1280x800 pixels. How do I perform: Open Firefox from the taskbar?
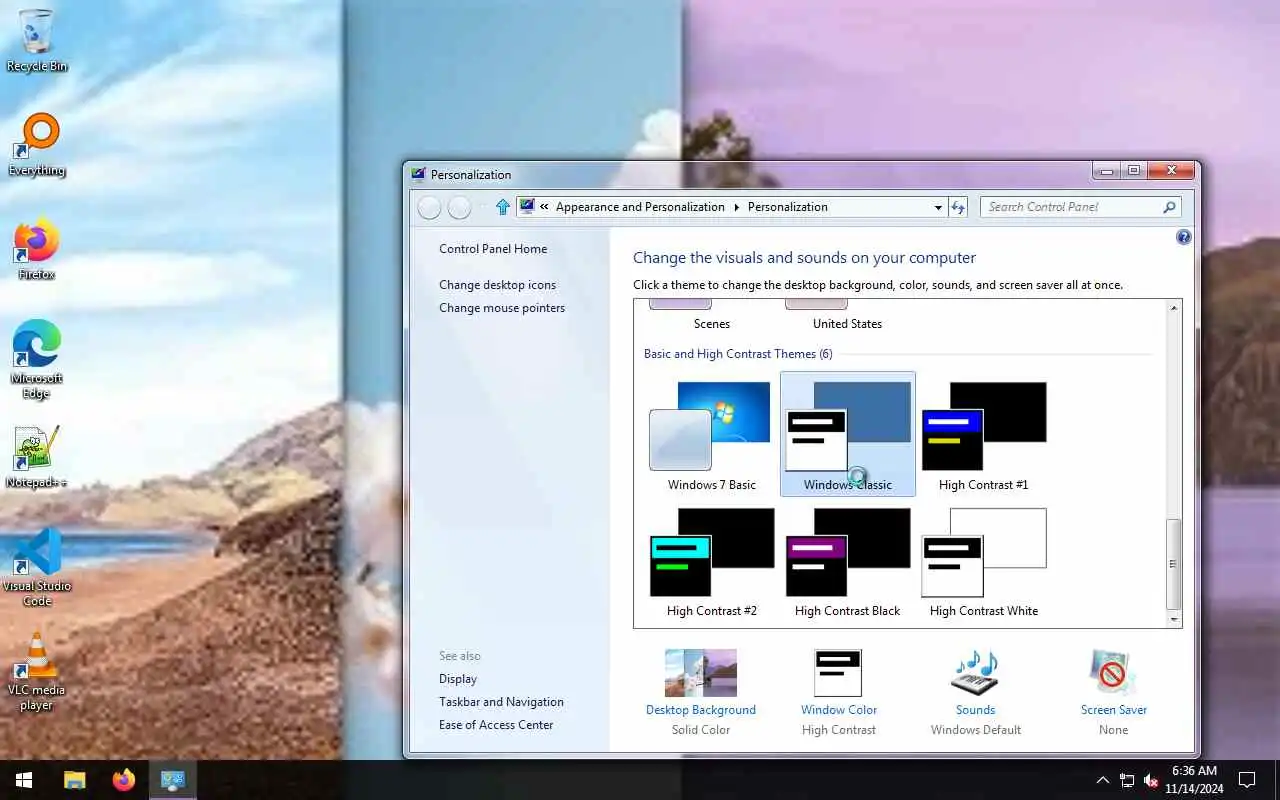tap(124, 780)
